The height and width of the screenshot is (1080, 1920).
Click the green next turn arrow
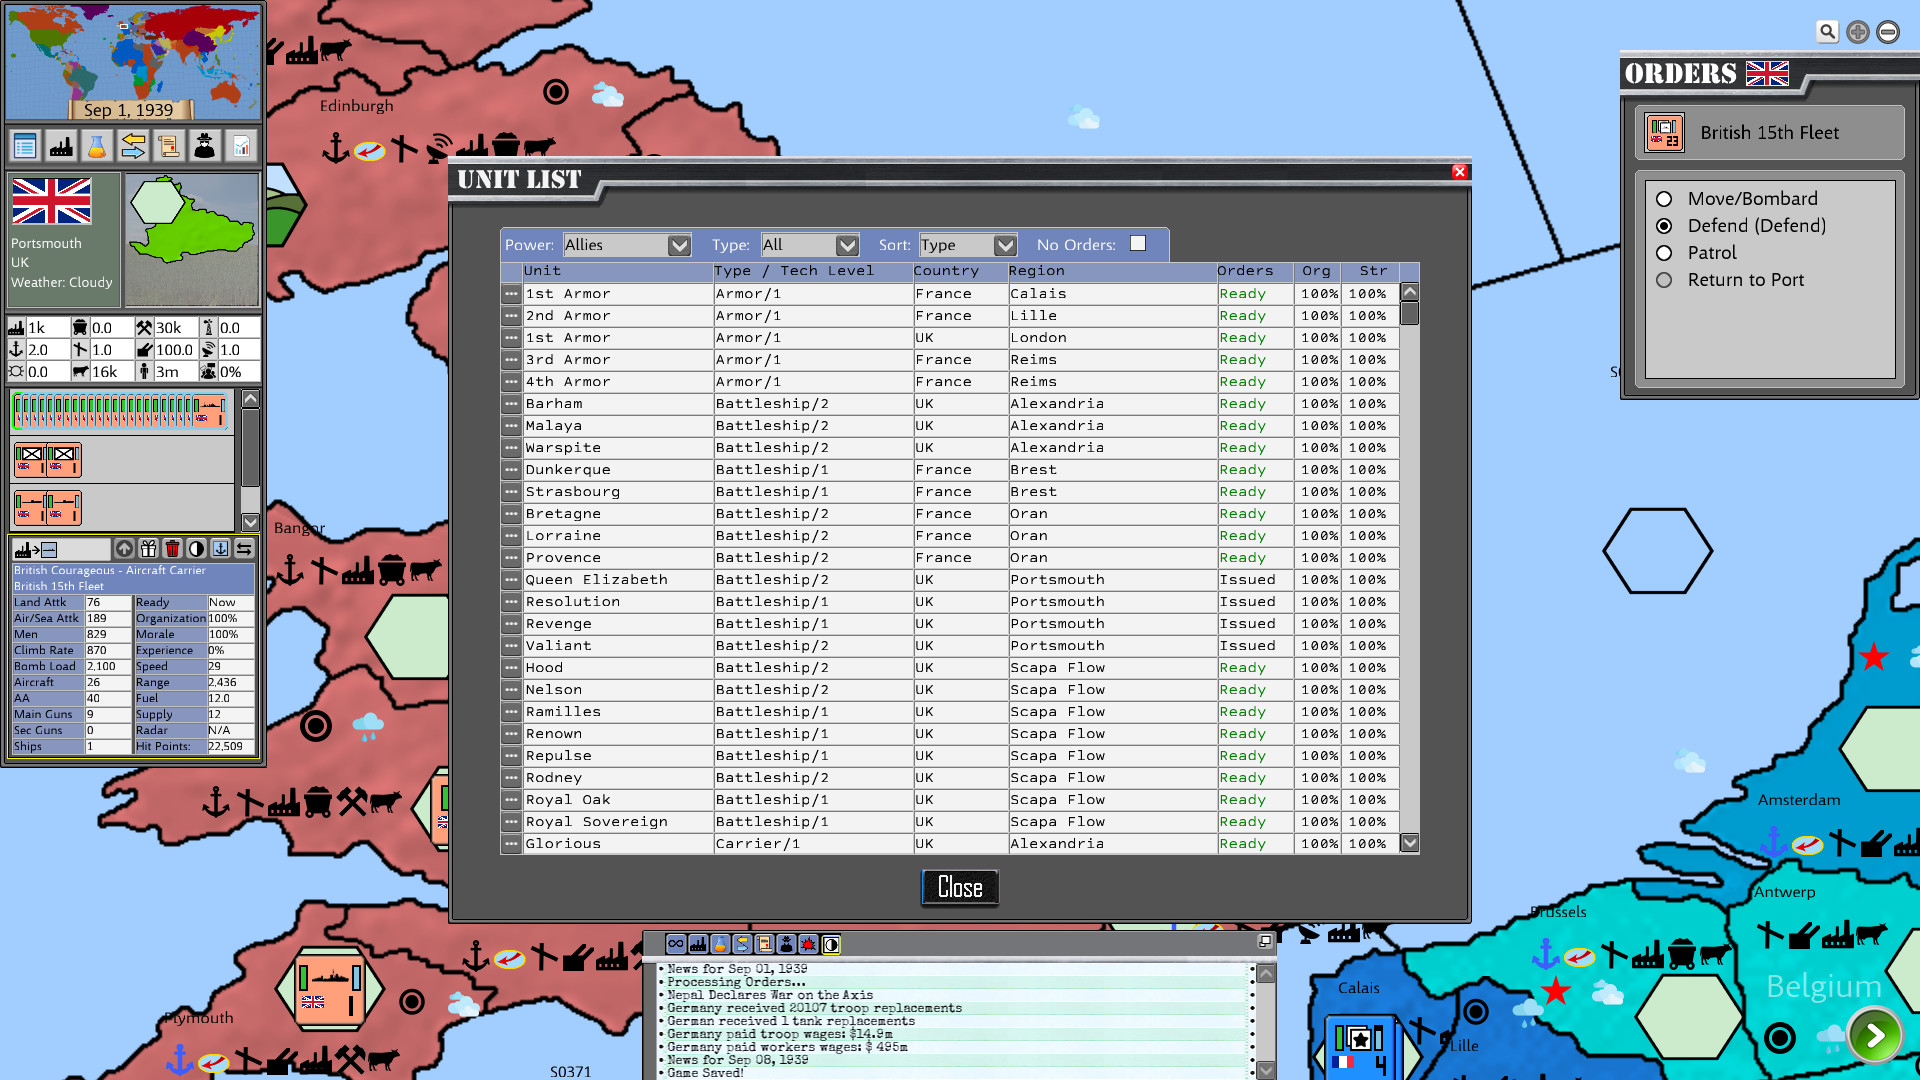click(x=1875, y=1036)
